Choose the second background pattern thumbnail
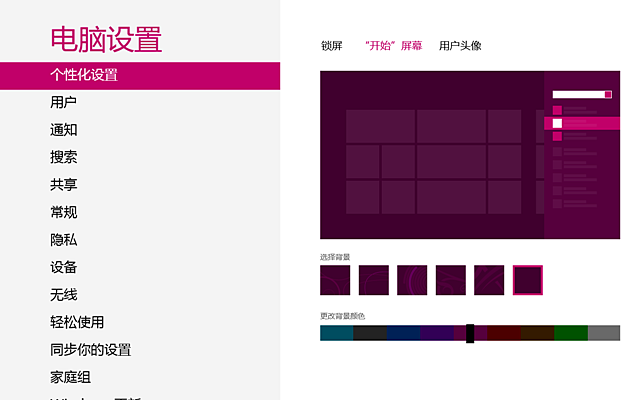640x400 pixels. 373,280
